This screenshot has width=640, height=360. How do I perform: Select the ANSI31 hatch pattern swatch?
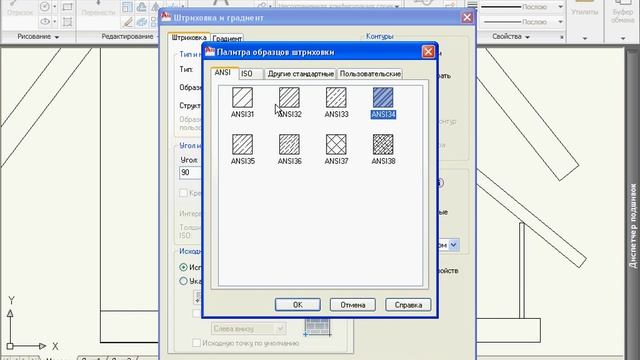pos(242,98)
